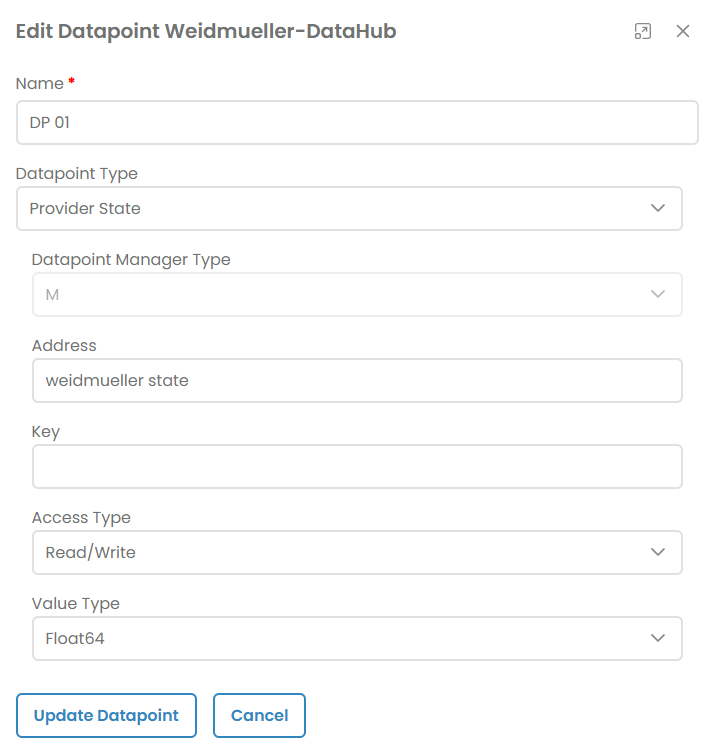Open the Access Type Read/Write dropdown
The width and height of the screenshot is (712, 753).
pyautogui.click(x=357, y=552)
